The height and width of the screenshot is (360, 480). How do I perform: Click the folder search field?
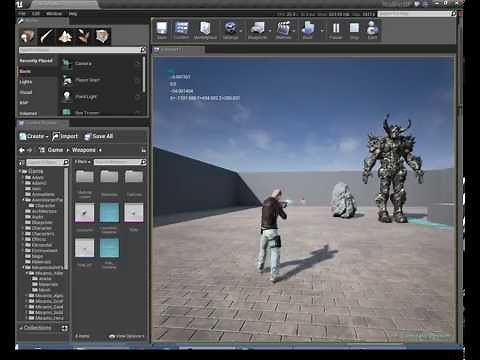[48, 162]
